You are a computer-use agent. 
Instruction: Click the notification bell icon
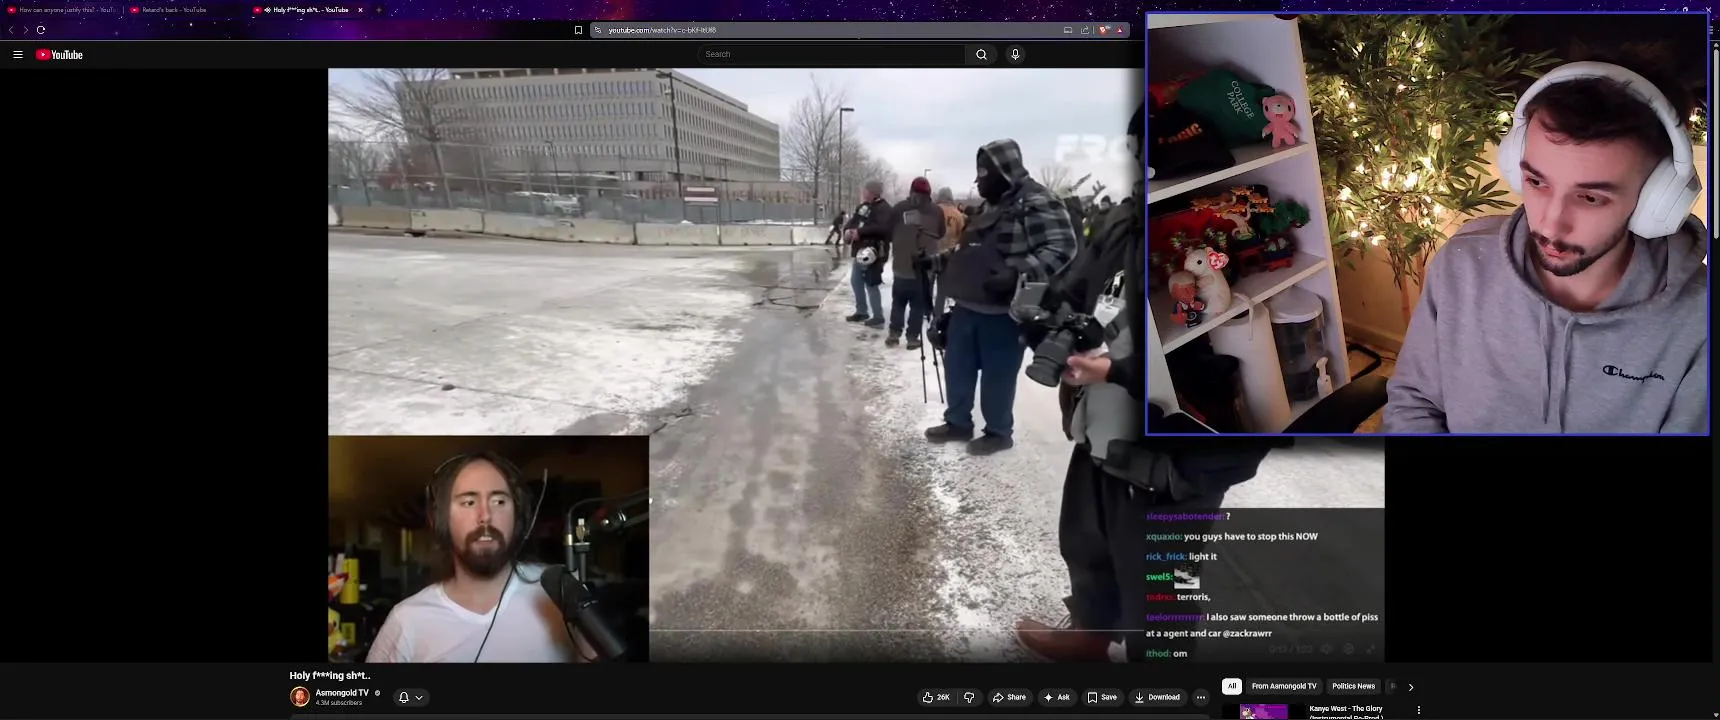pos(404,697)
